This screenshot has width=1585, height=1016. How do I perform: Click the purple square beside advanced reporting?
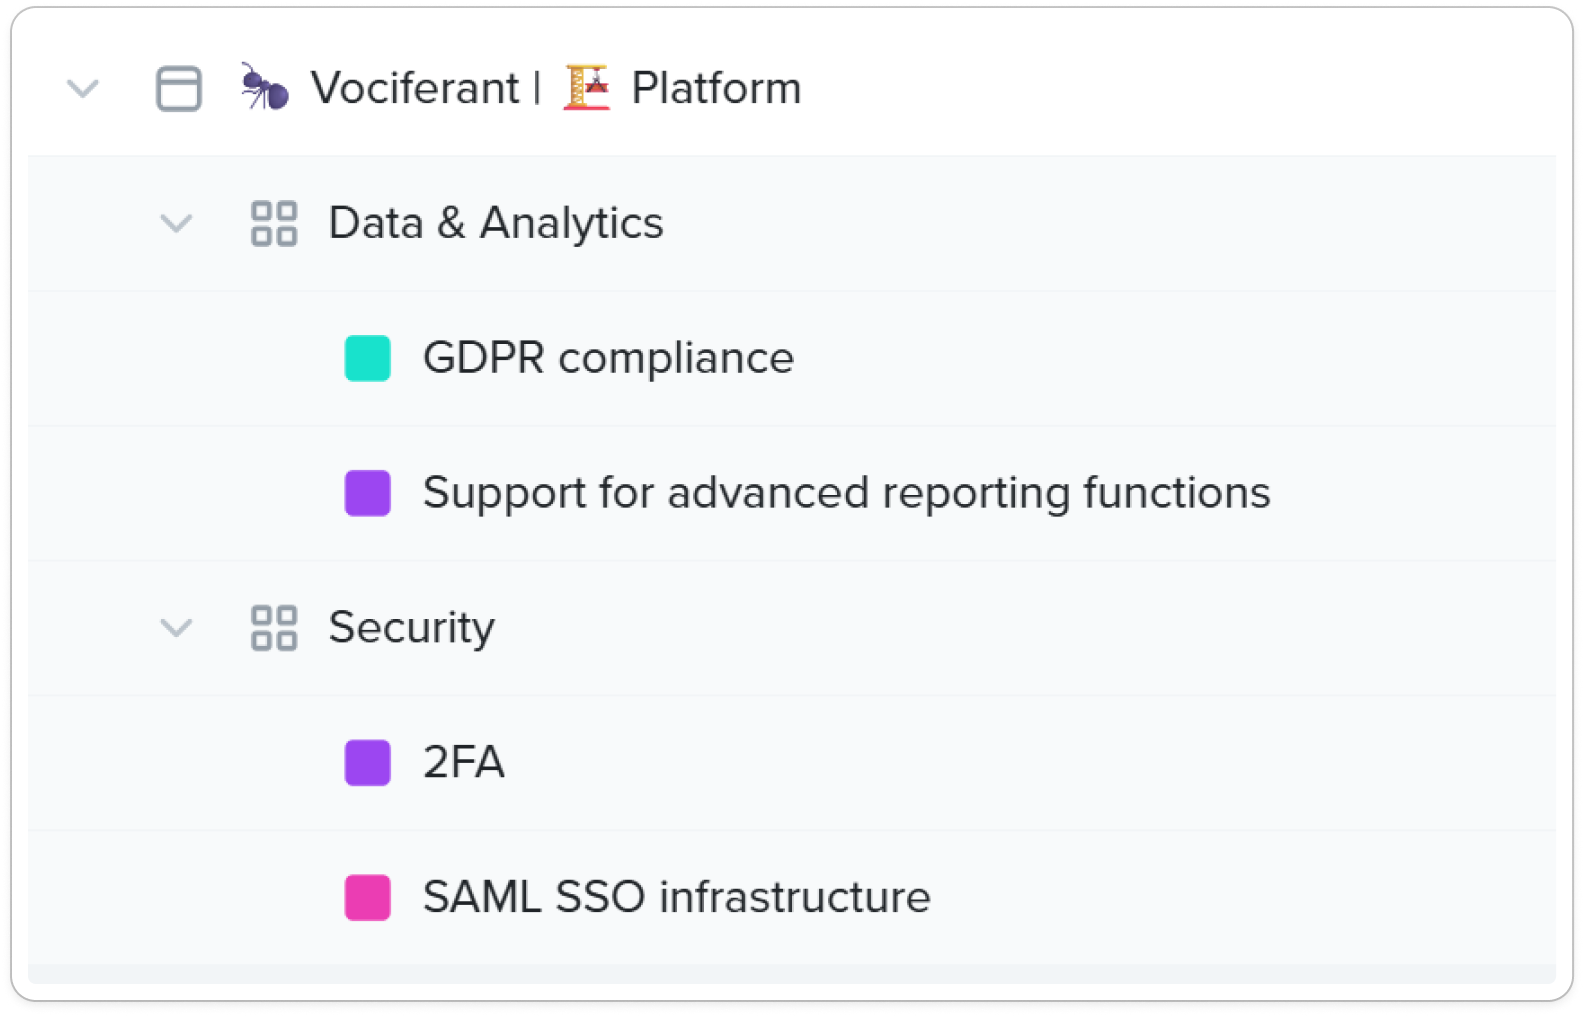click(368, 493)
